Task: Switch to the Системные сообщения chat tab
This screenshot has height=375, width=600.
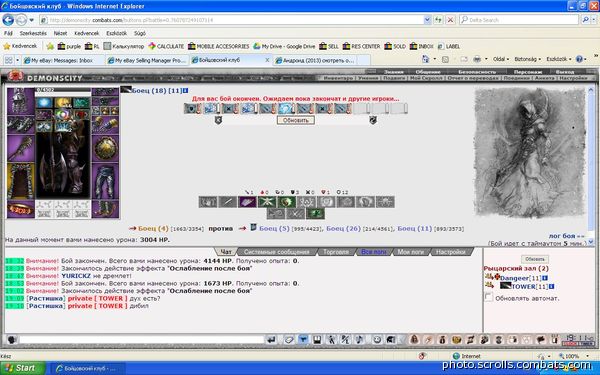Action: (x=277, y=252)
